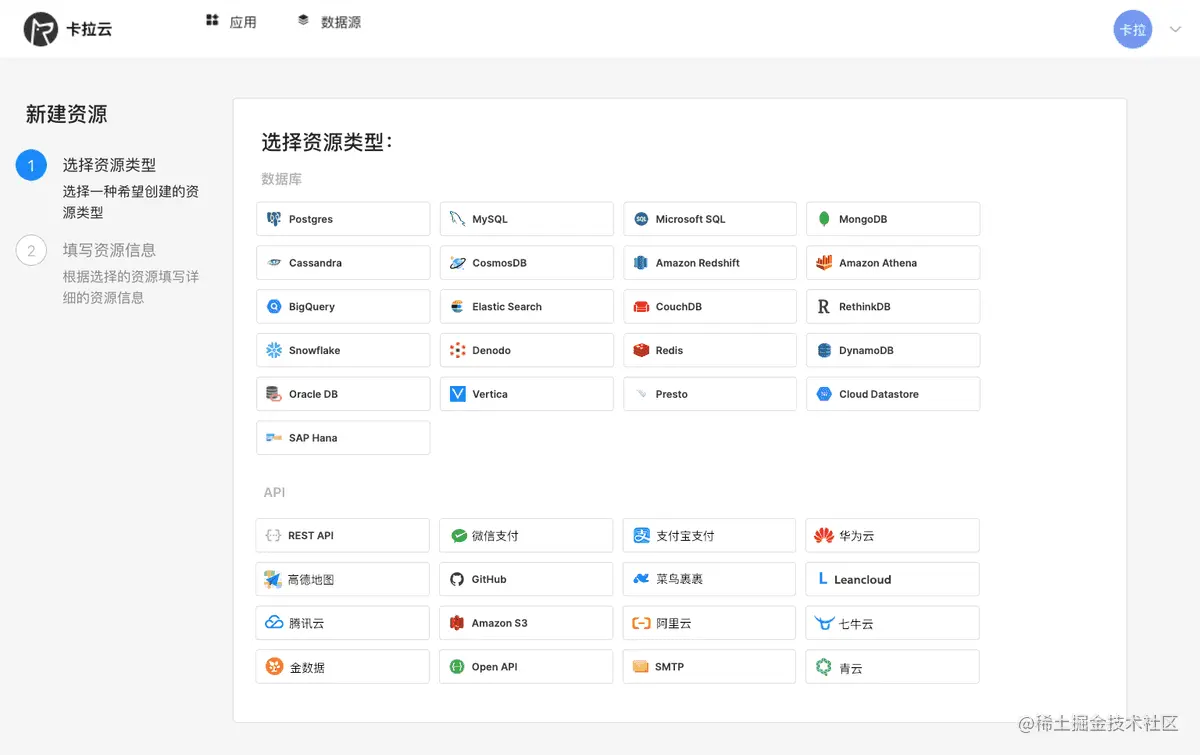
Task: Select the MongoDB database resource
Action: coord(892,218)
